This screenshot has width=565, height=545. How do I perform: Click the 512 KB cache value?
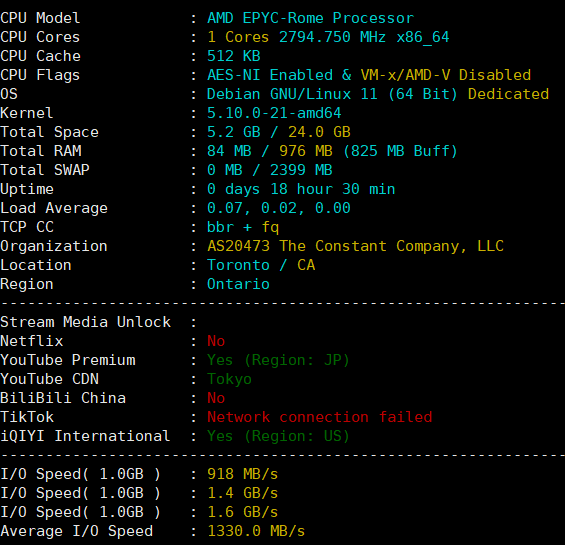(234, 56)
